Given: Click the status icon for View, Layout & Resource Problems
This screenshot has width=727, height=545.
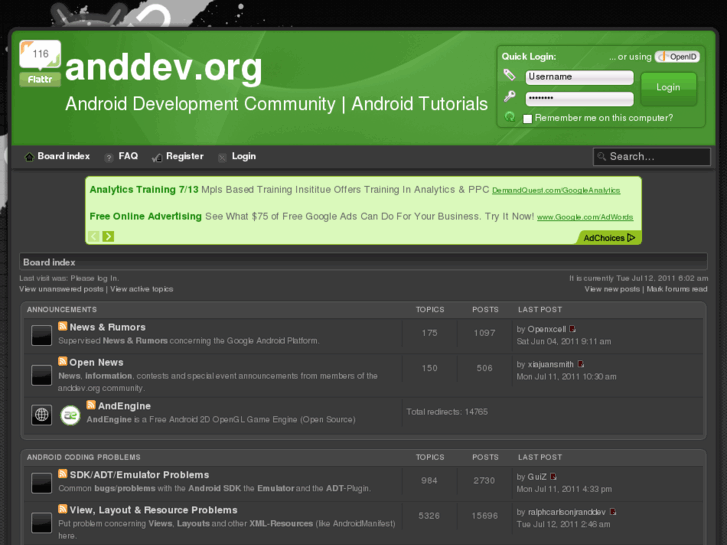Looking at the screenshot, I should [41, 523].
